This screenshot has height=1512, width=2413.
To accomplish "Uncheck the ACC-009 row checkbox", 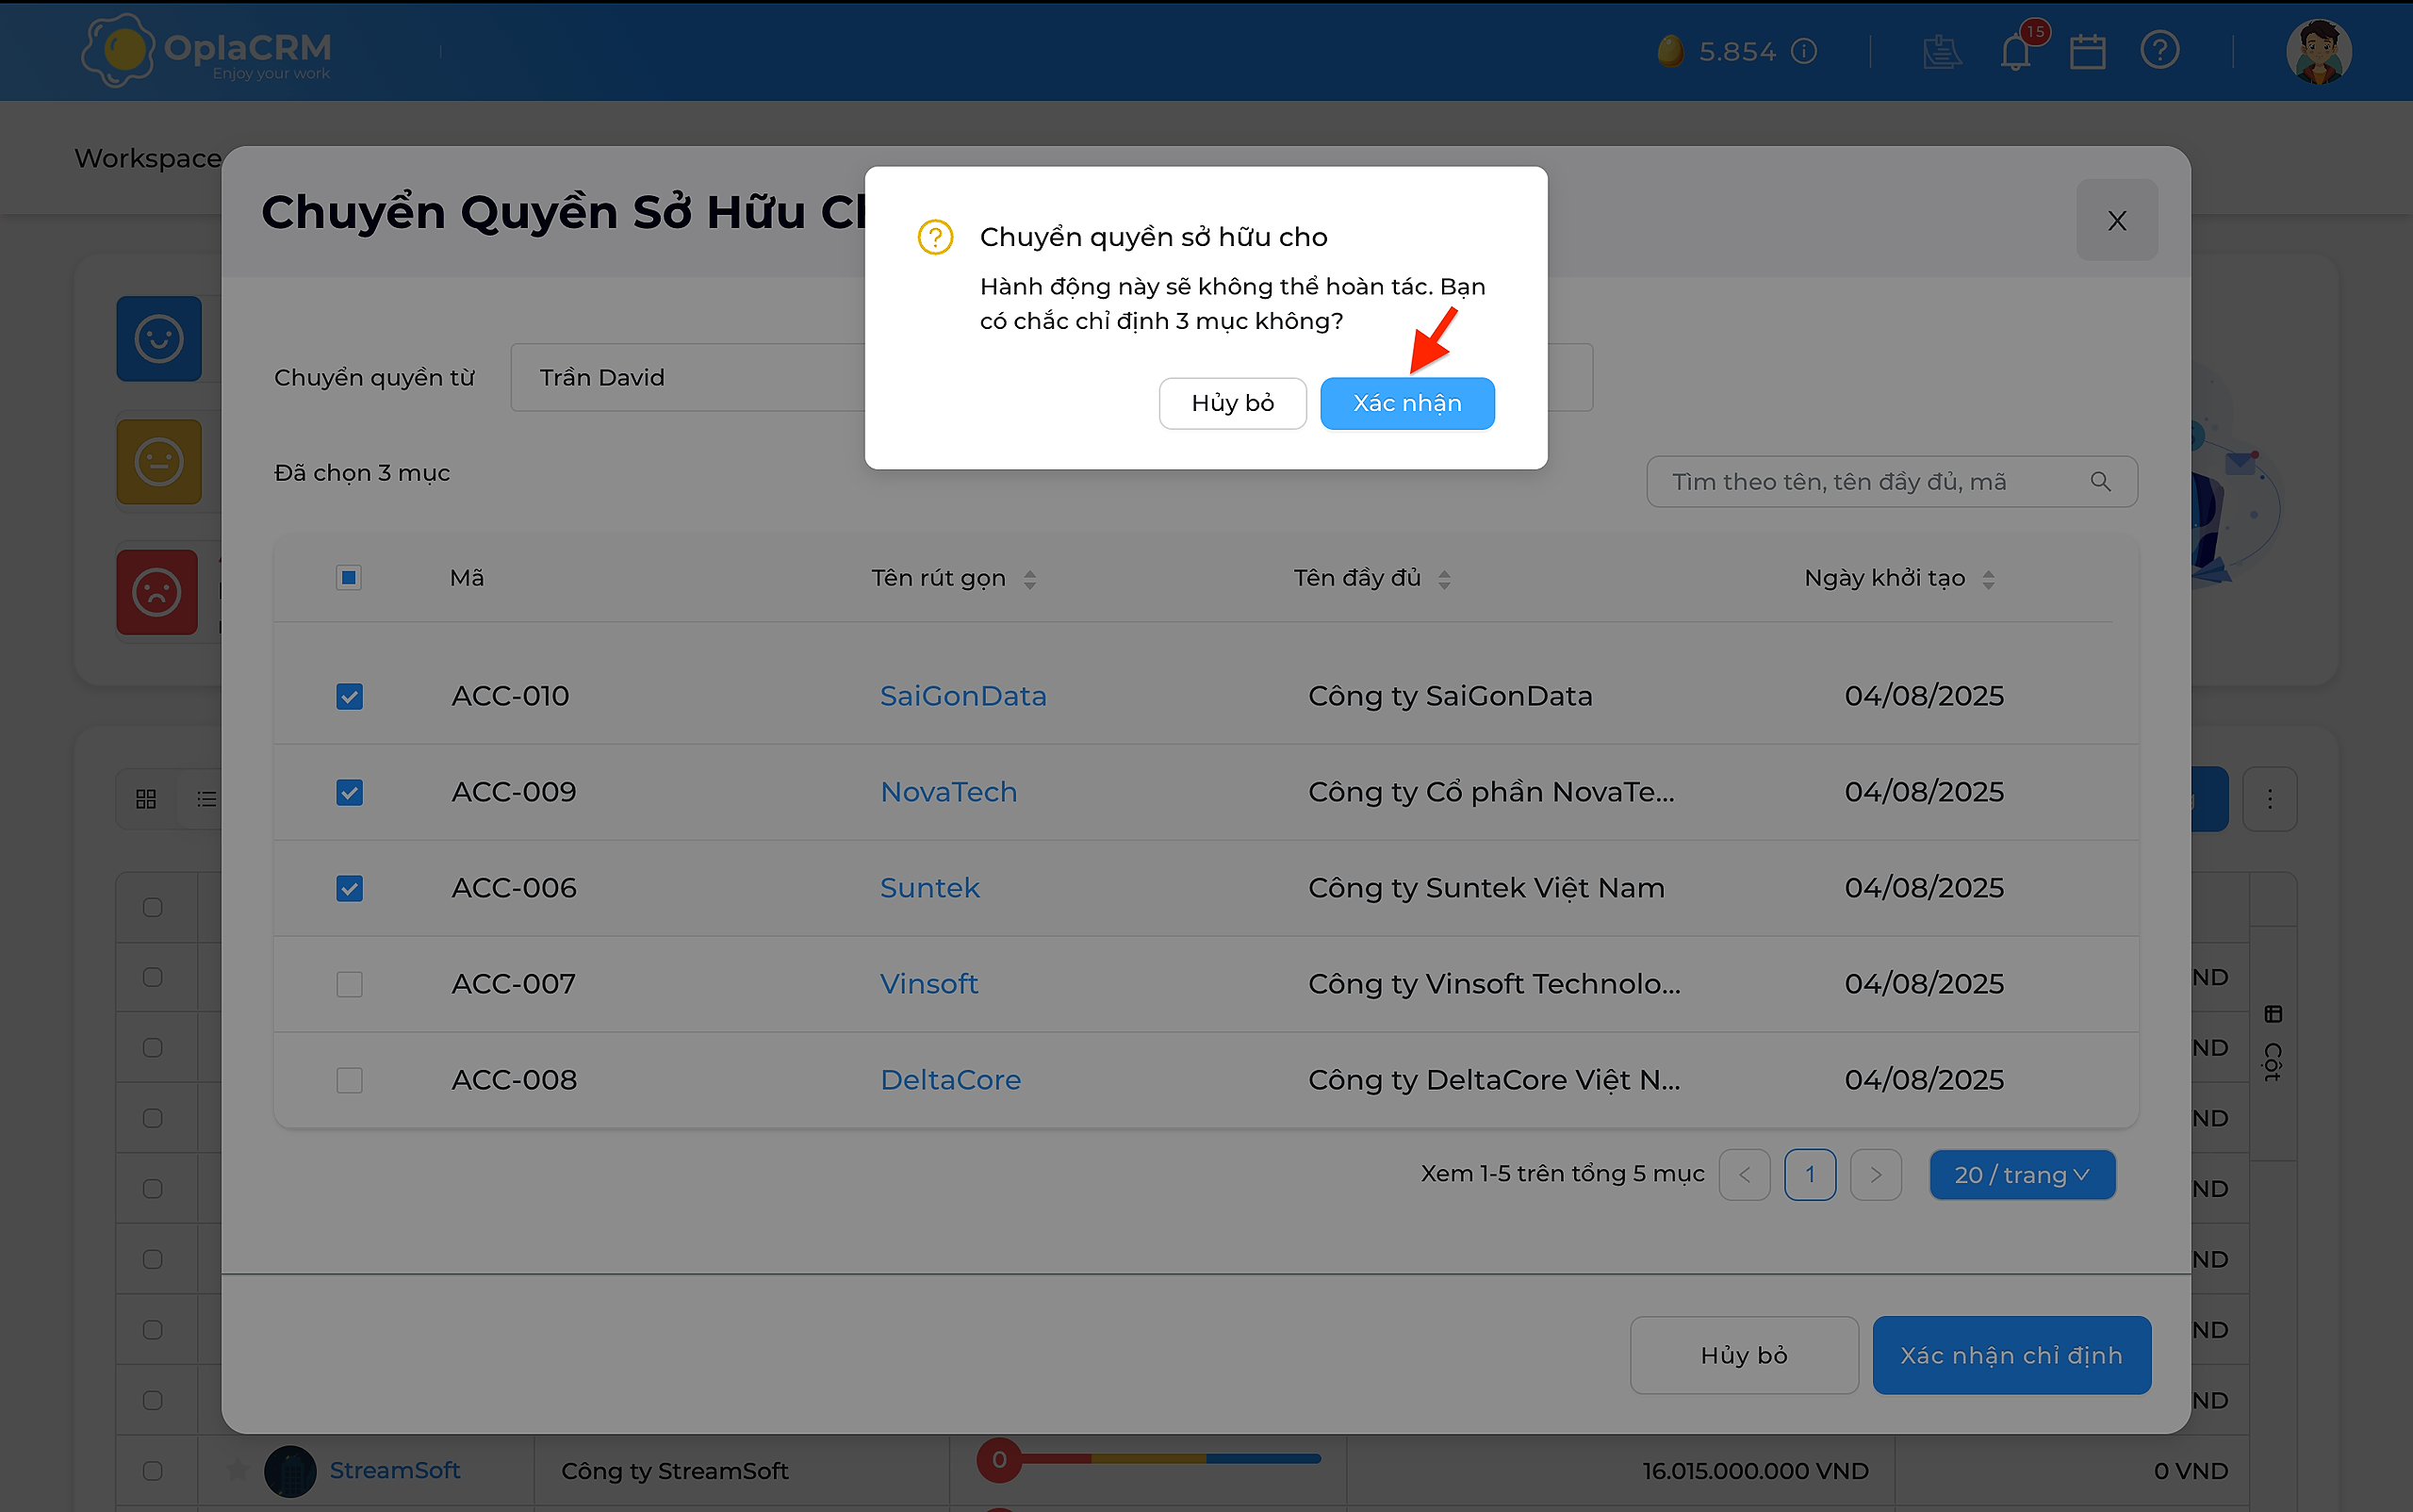I will 349,792.
